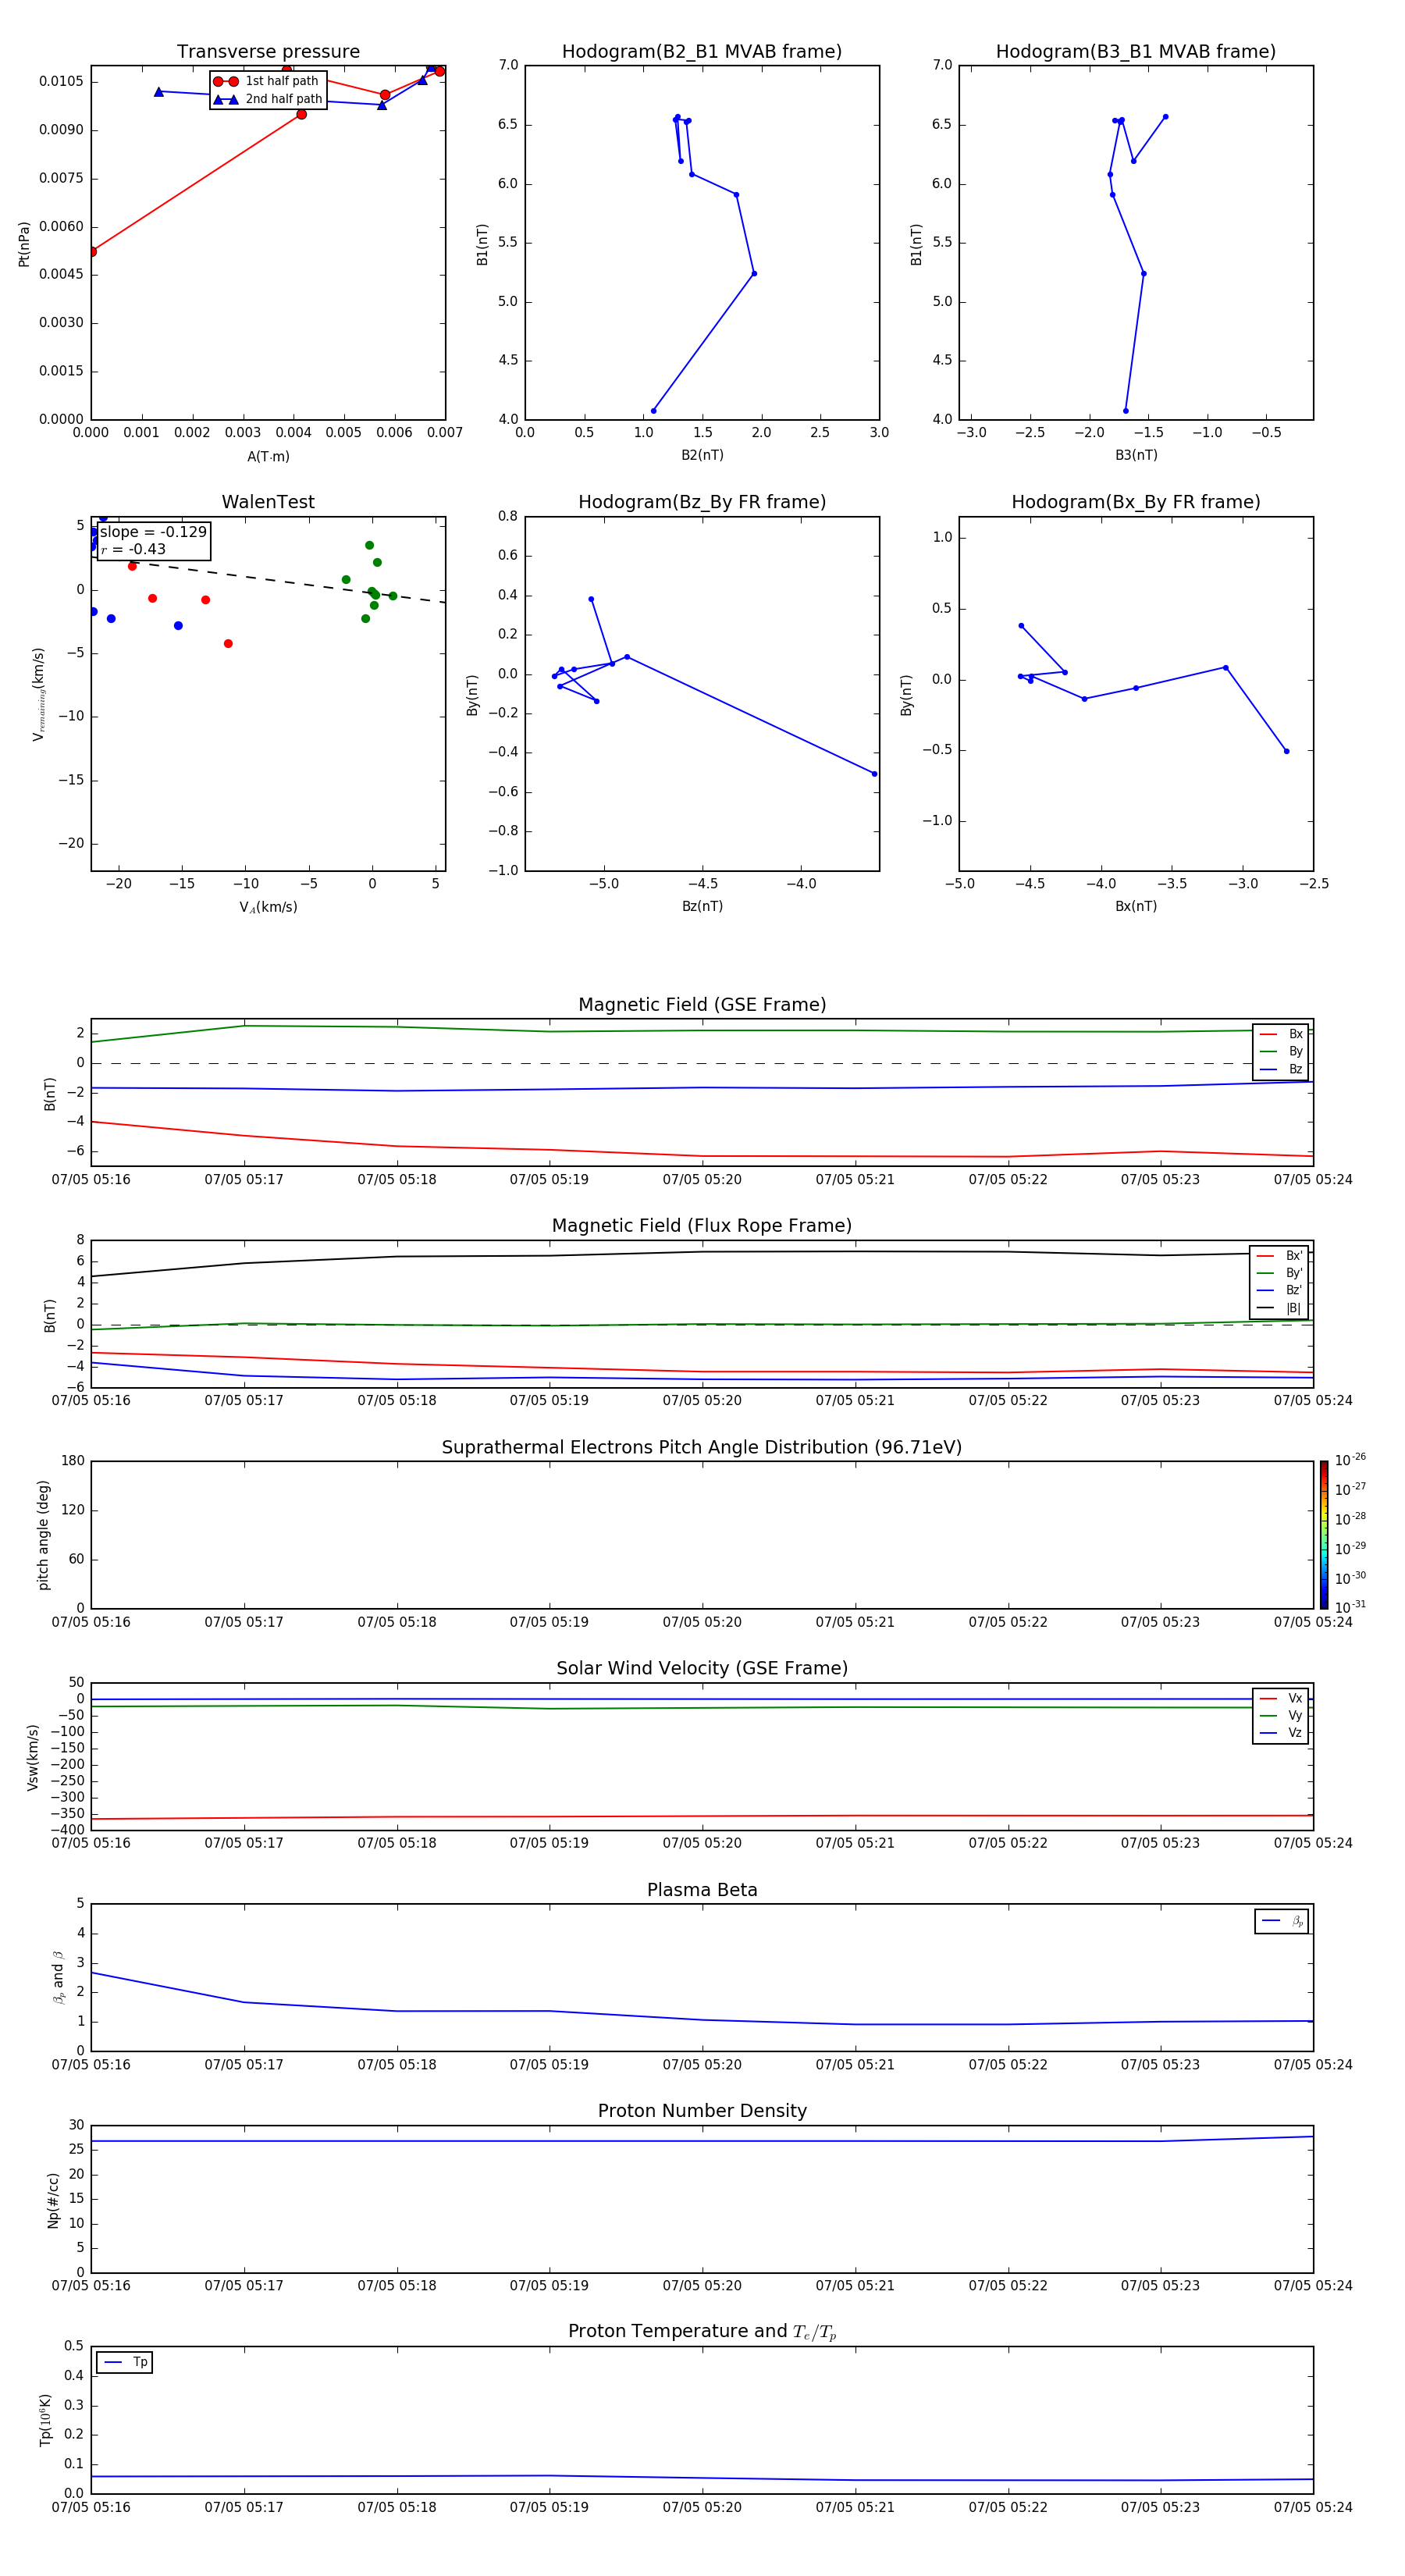
Task: Click the "B2(nT)" x-axis label
Action: tap(702, 455)
